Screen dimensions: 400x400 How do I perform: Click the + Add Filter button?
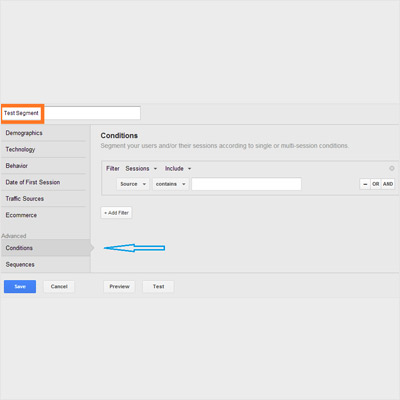pos(116,213)
